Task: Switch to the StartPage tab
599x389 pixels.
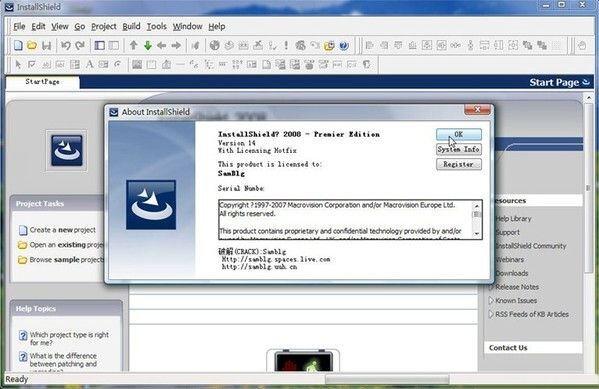Action: [42, 82]
